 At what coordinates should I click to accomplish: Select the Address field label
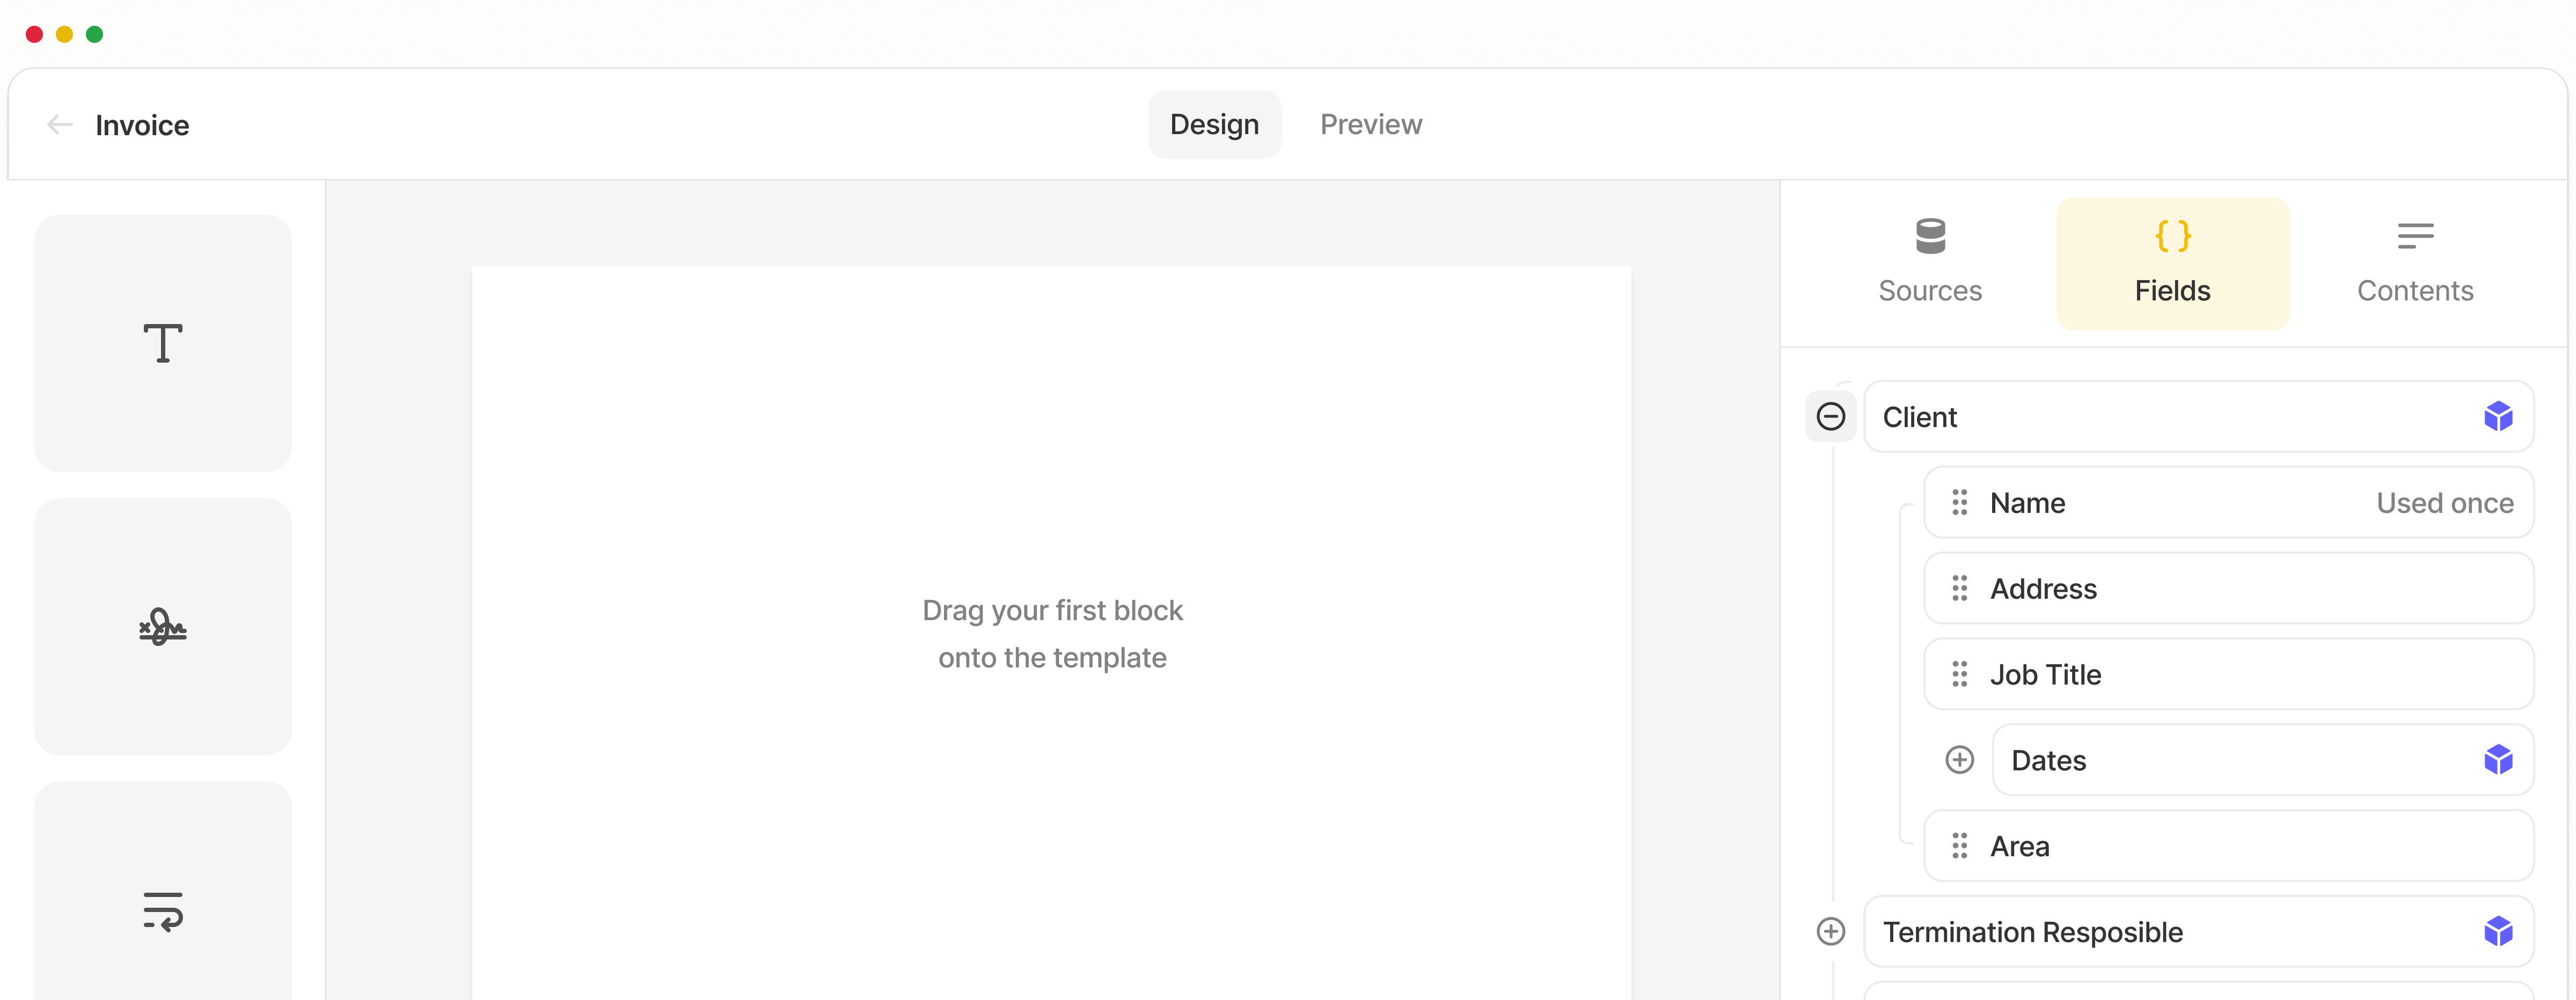(2043, 589)
